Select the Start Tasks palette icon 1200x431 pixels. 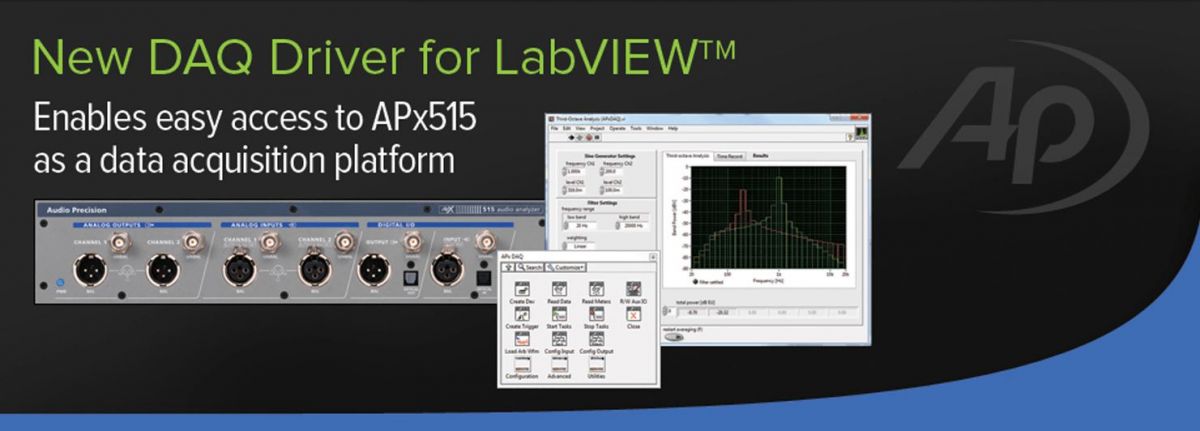click(560, 314)
